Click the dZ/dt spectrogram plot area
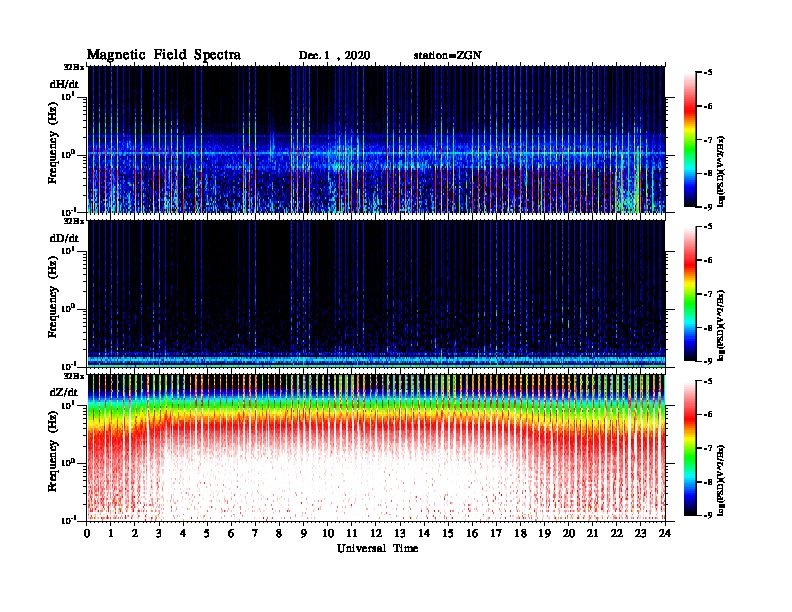 (376, 448)
